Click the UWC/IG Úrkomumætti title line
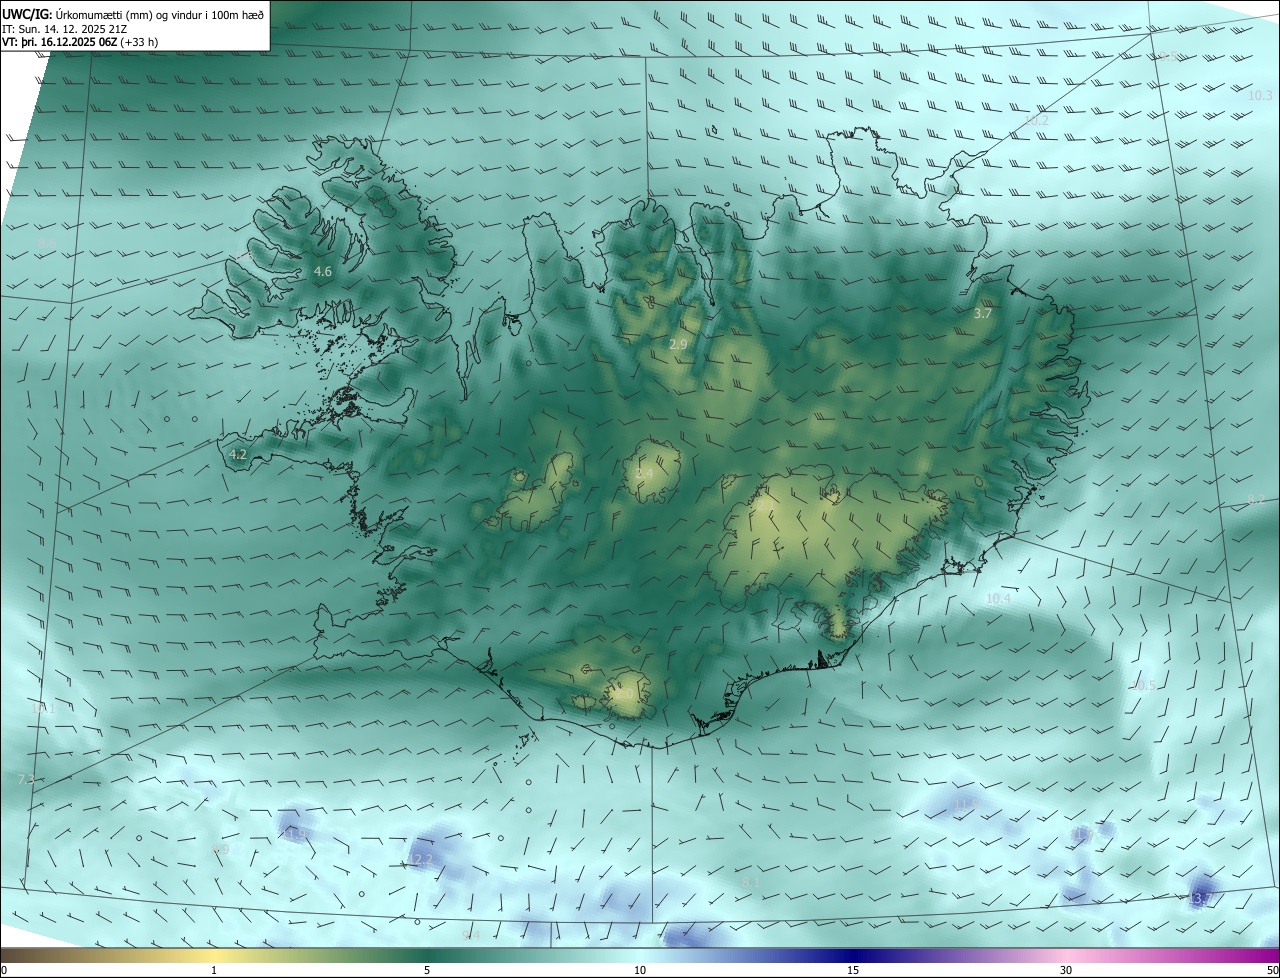Image resolution: width=1280 pixels, height=978 pixels. pyautogui.click(x=133, y=13)
